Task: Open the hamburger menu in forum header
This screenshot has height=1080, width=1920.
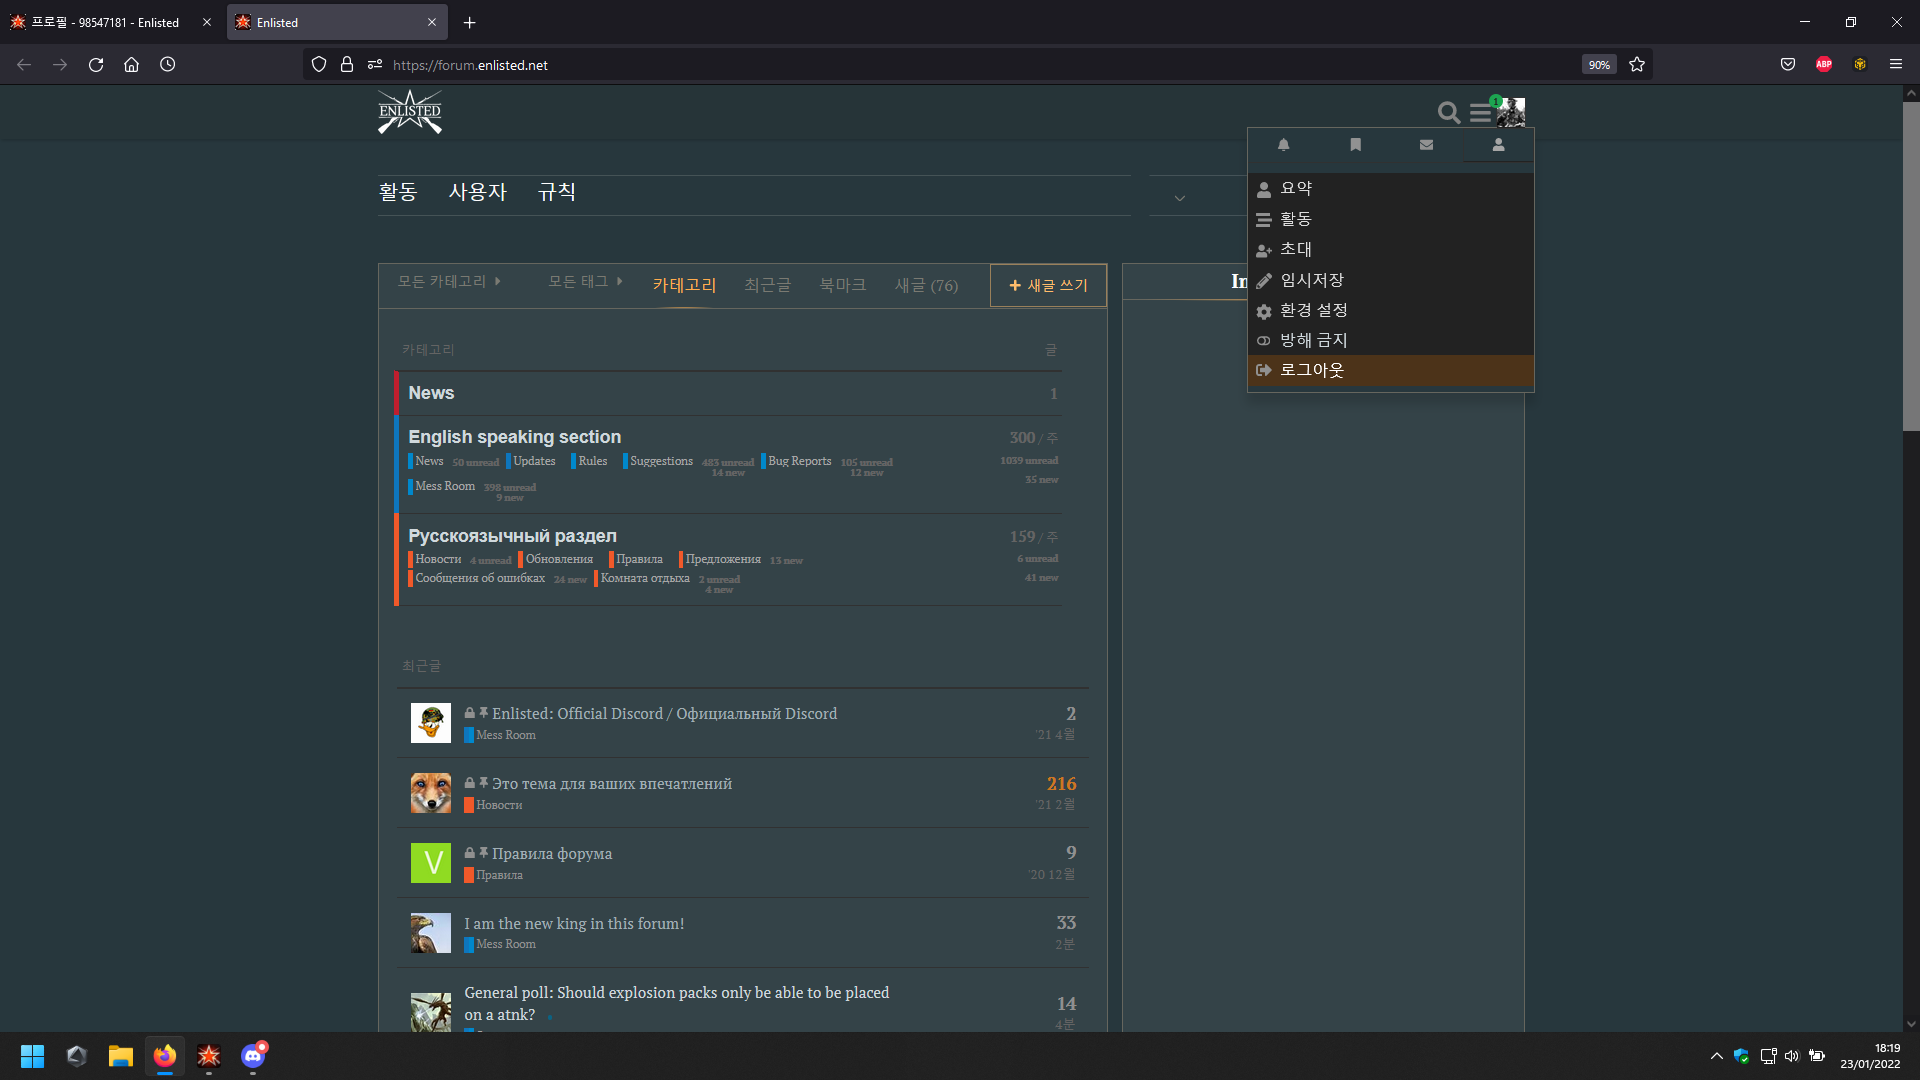Action: [x=1480, y=113]
